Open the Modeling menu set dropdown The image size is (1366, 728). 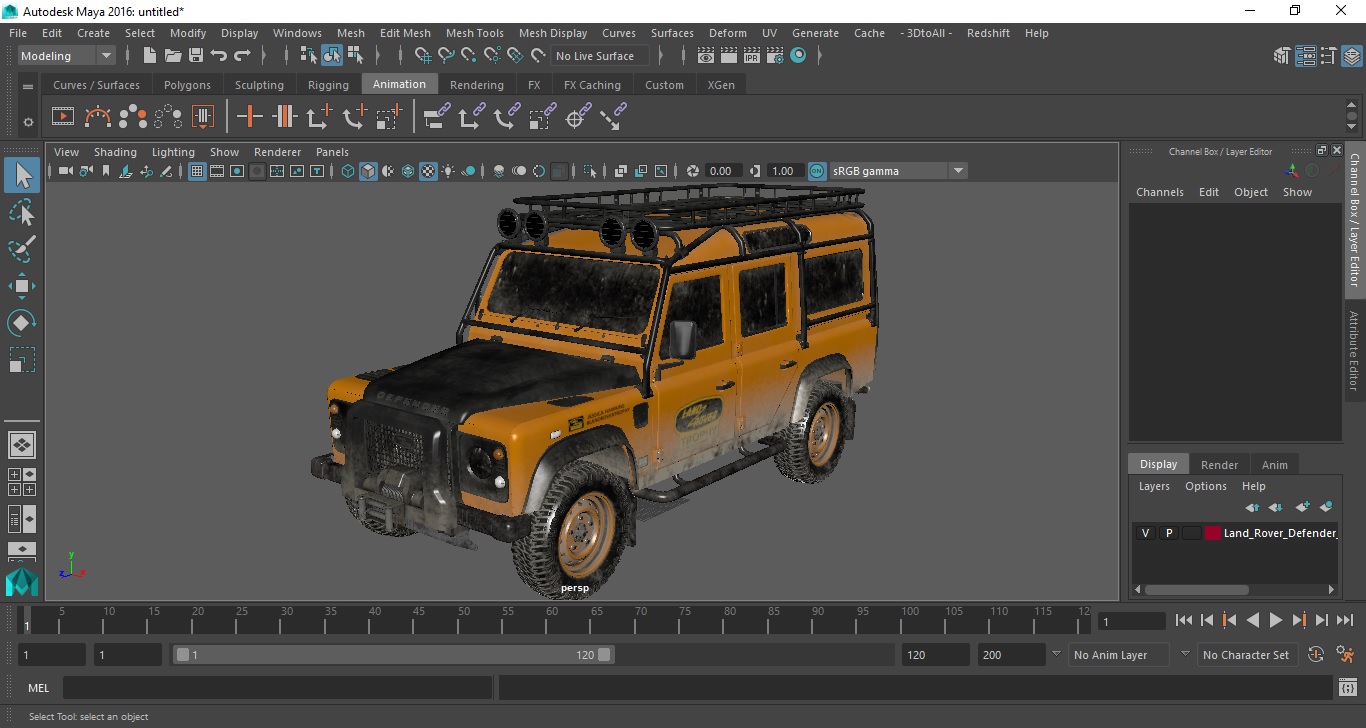pos(67,56)
